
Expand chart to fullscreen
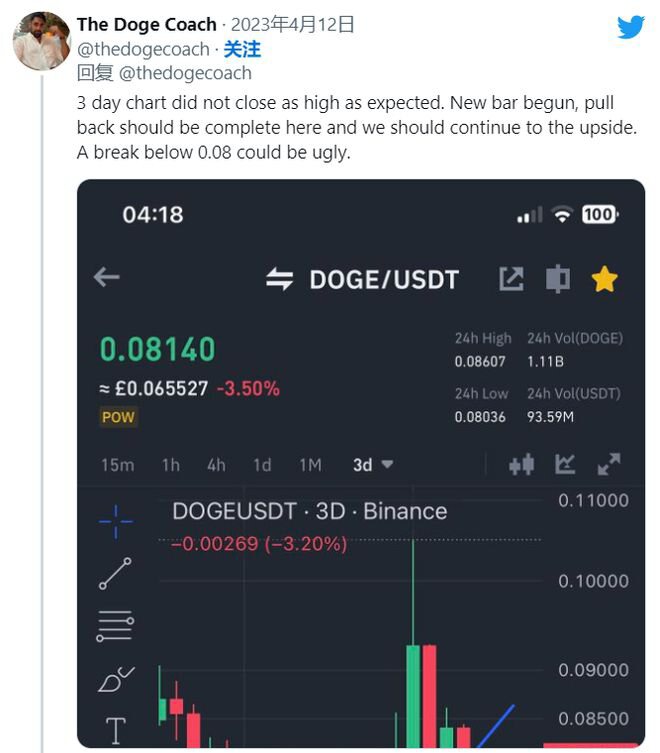click(x=608, y=464)
